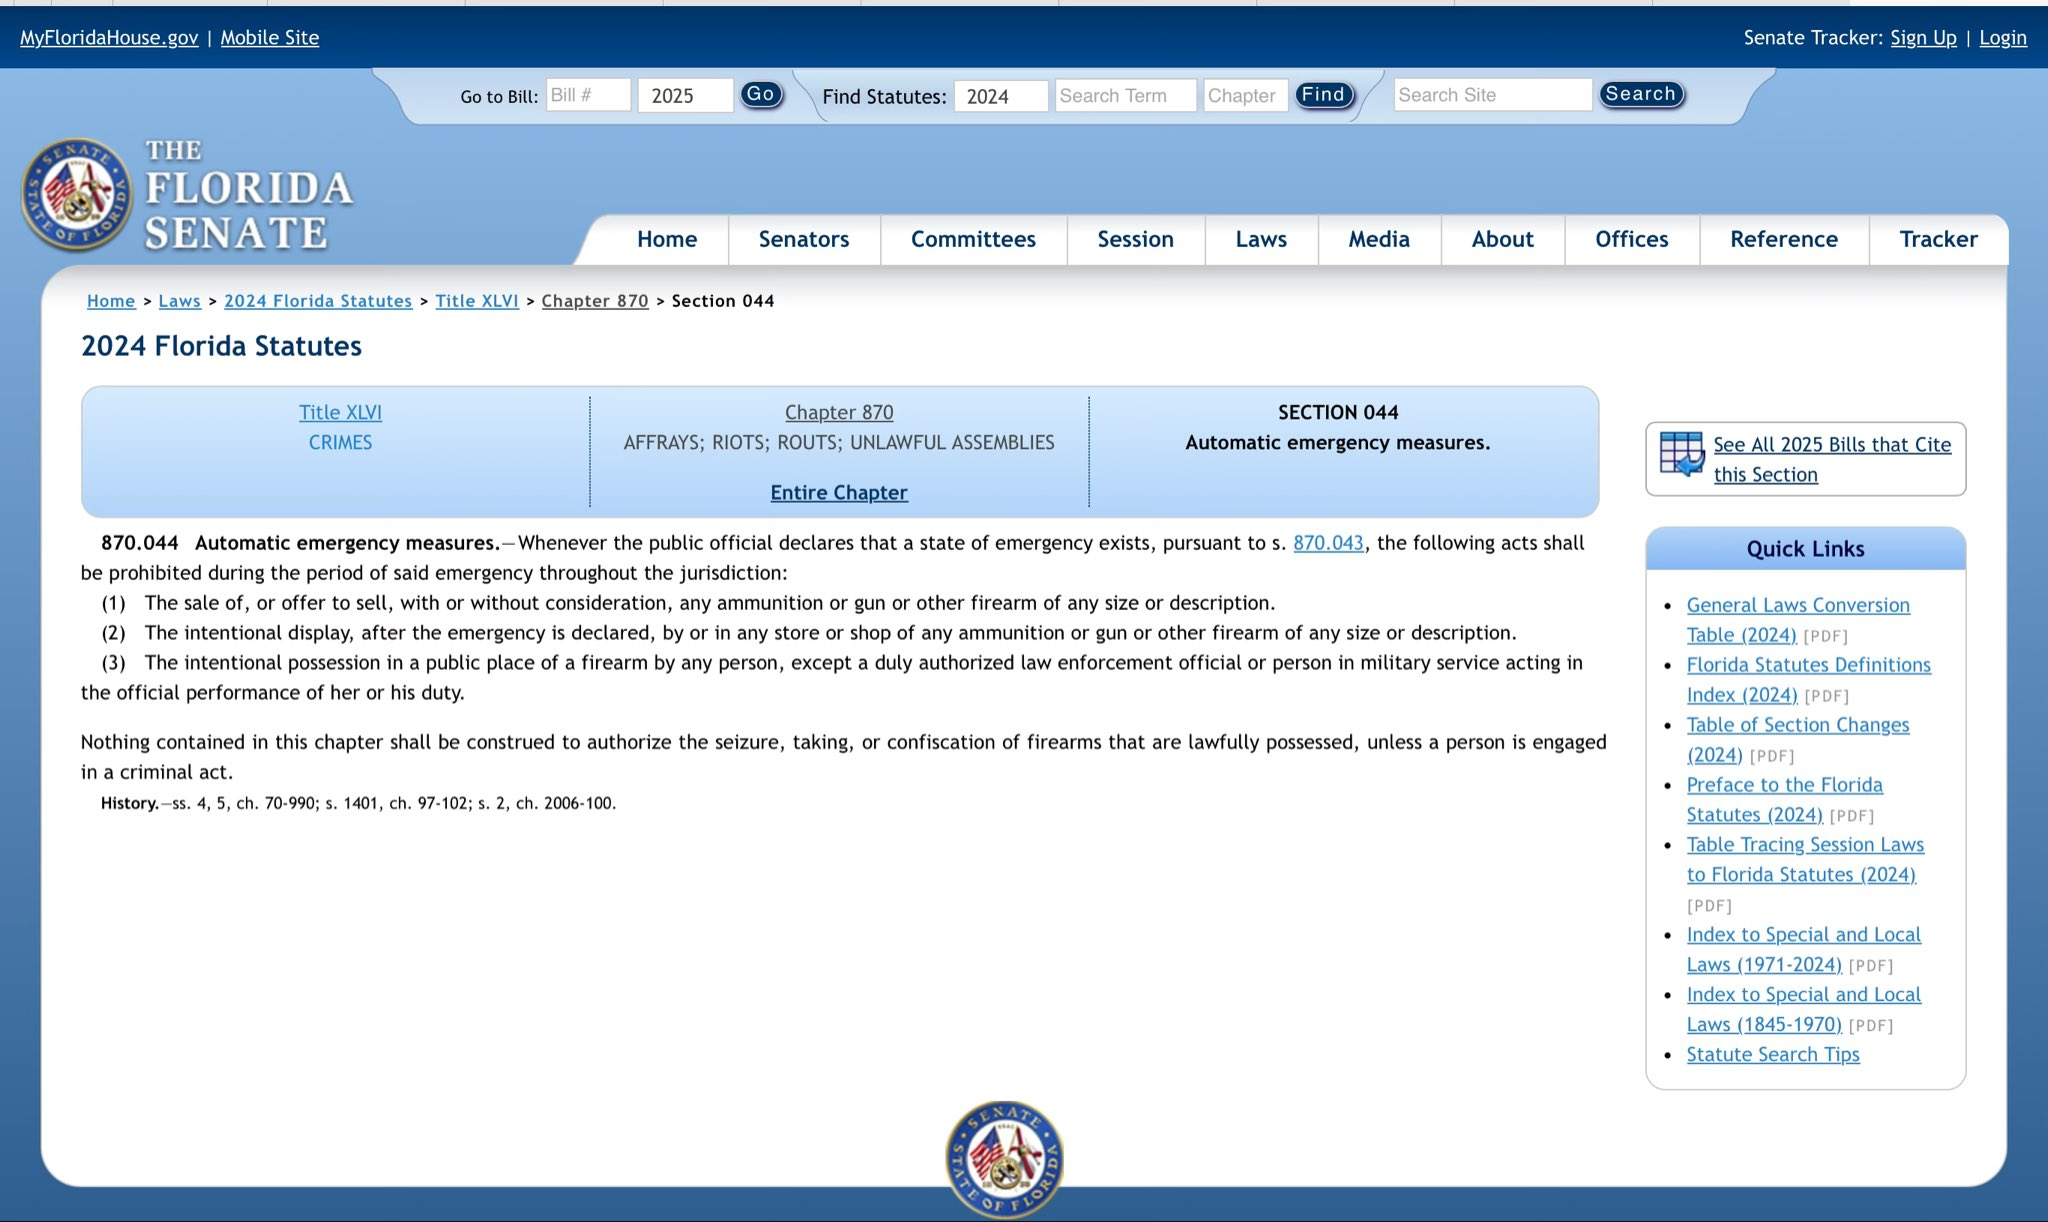This screenshot has height=1222, width=2048.
Task: Open the Laws navigation menu
Action: click(1260, 239)
